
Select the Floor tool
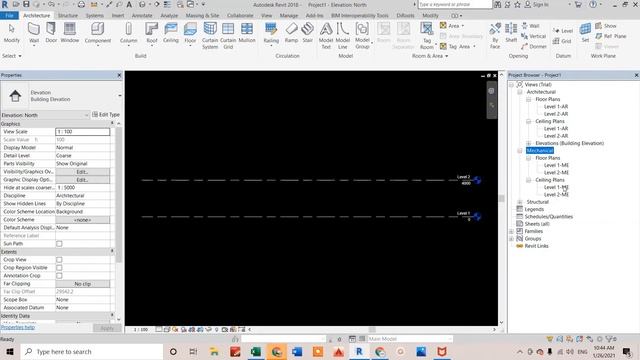click(190, 33)
